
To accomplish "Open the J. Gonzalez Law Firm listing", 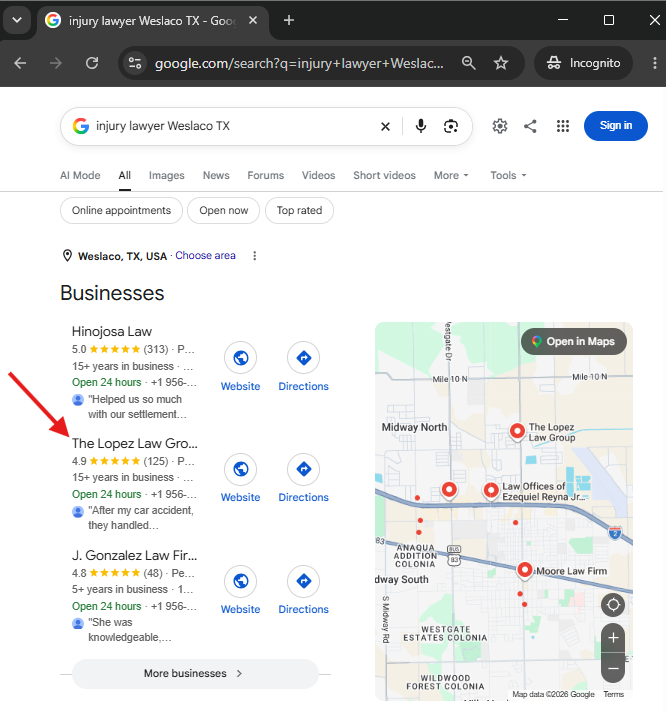I will click(135, 555).
